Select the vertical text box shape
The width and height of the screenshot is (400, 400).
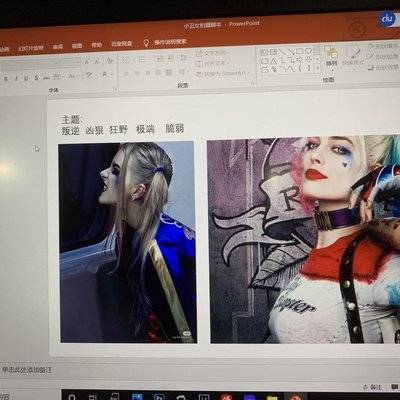coord(274,52)
